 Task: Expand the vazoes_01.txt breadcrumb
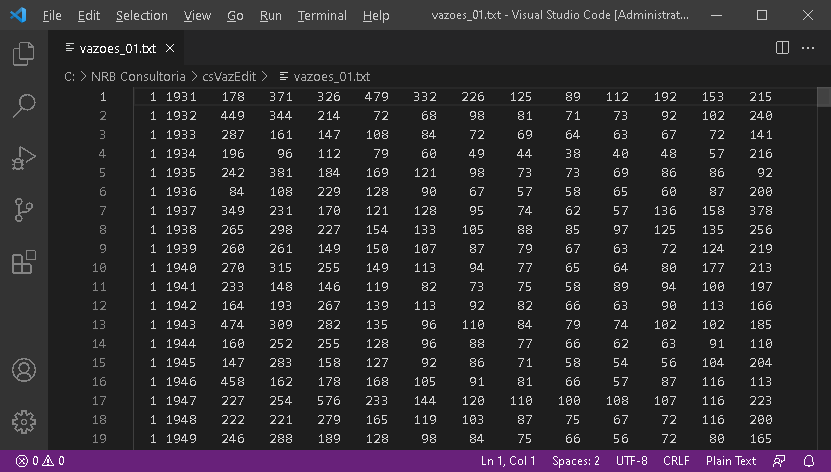tap(332, 76)
